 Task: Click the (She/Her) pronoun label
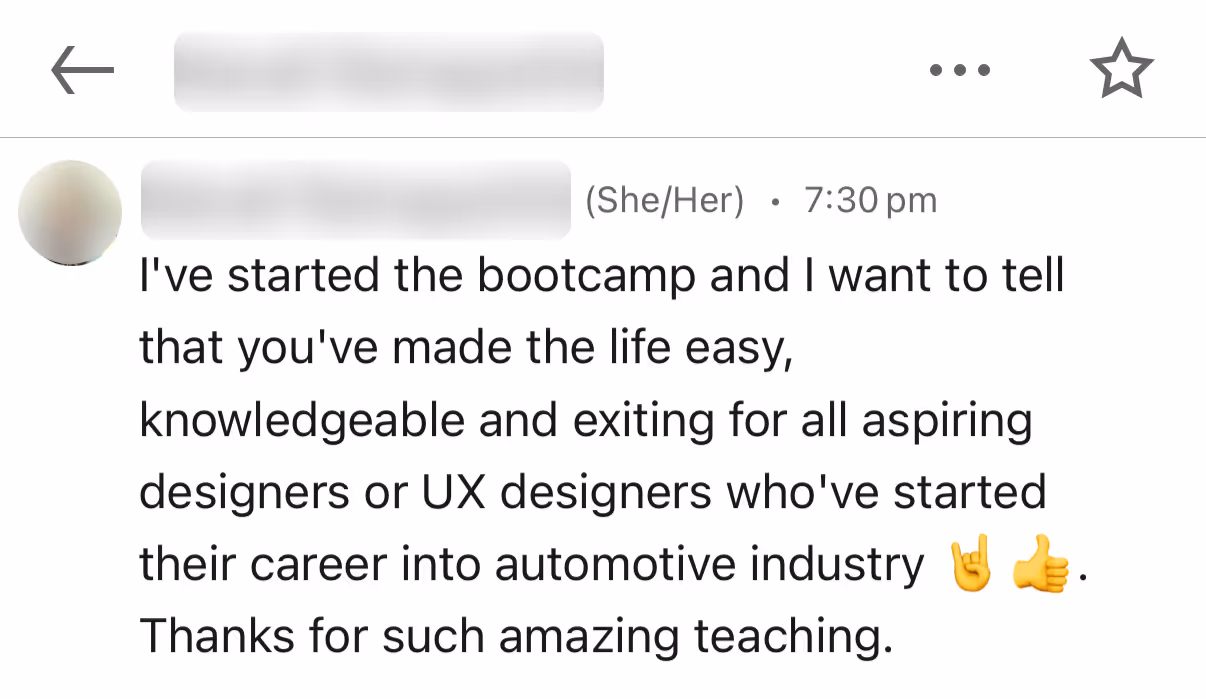666,199
